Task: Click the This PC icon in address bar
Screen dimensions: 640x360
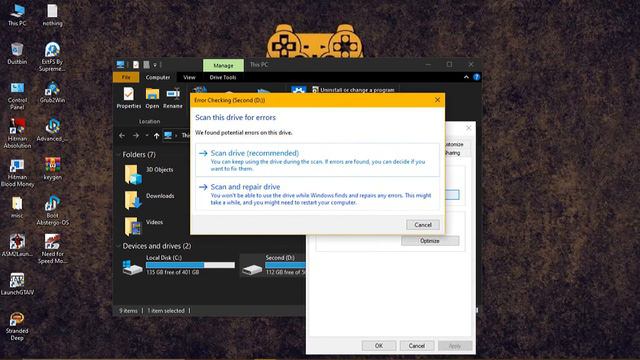Action: point(168,136)
